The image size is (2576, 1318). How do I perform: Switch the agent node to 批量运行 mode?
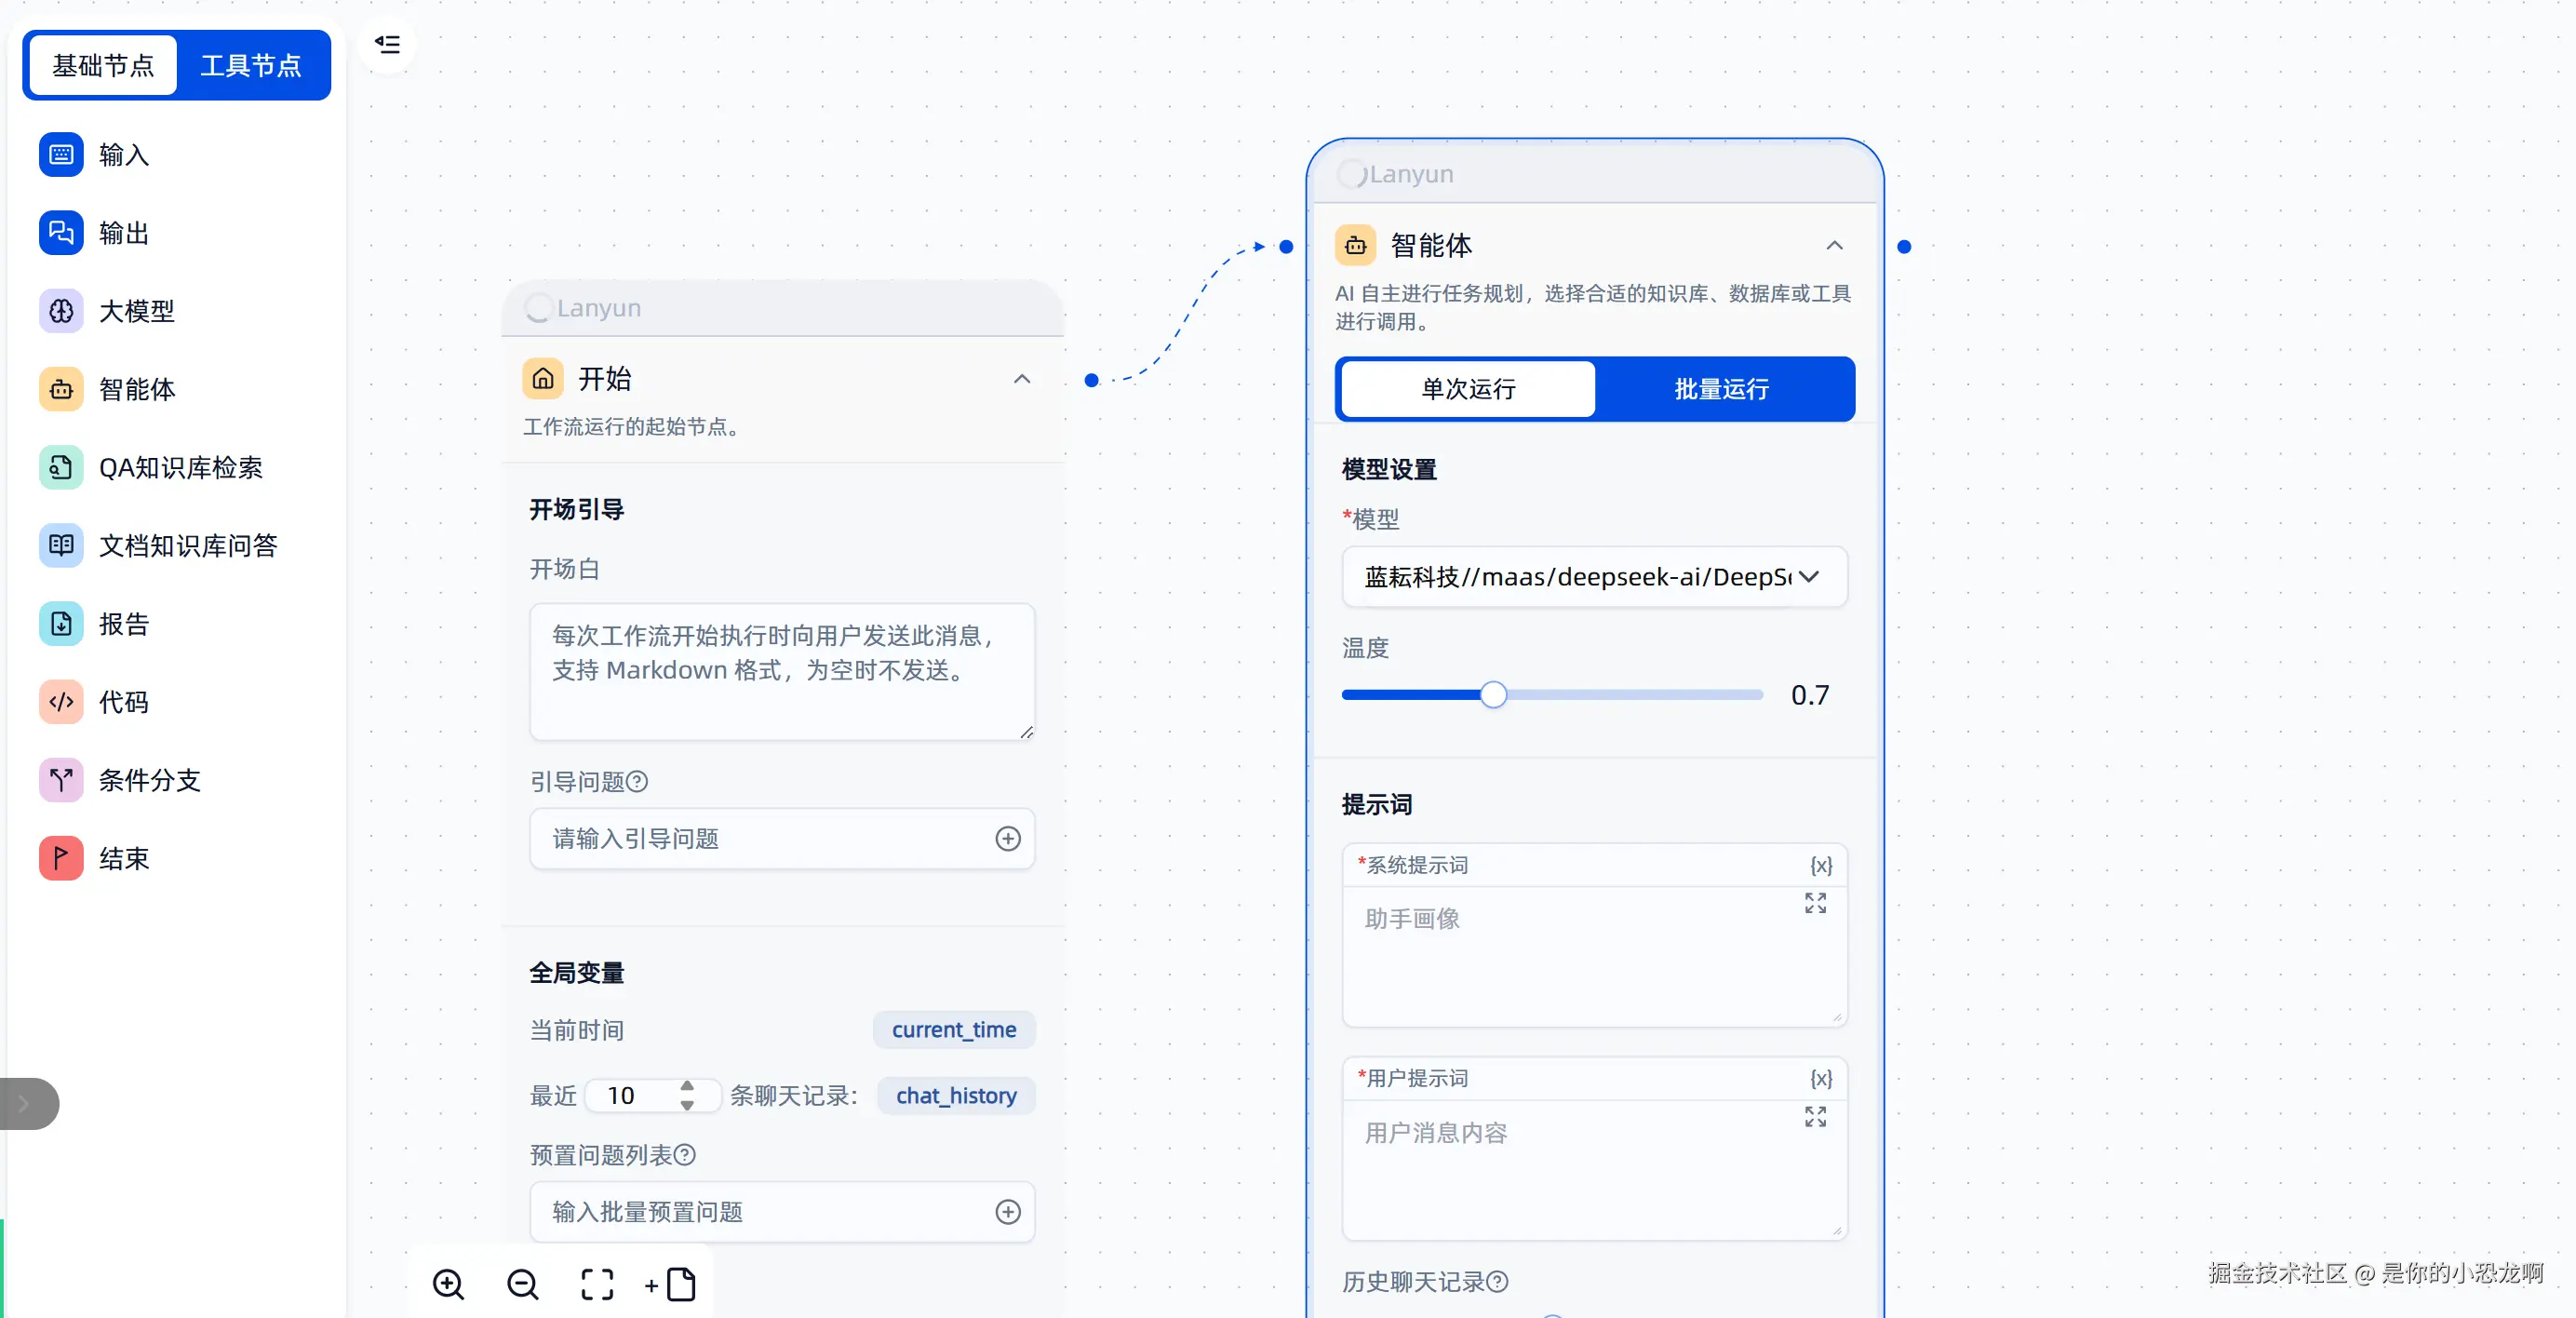point(1721,389)
